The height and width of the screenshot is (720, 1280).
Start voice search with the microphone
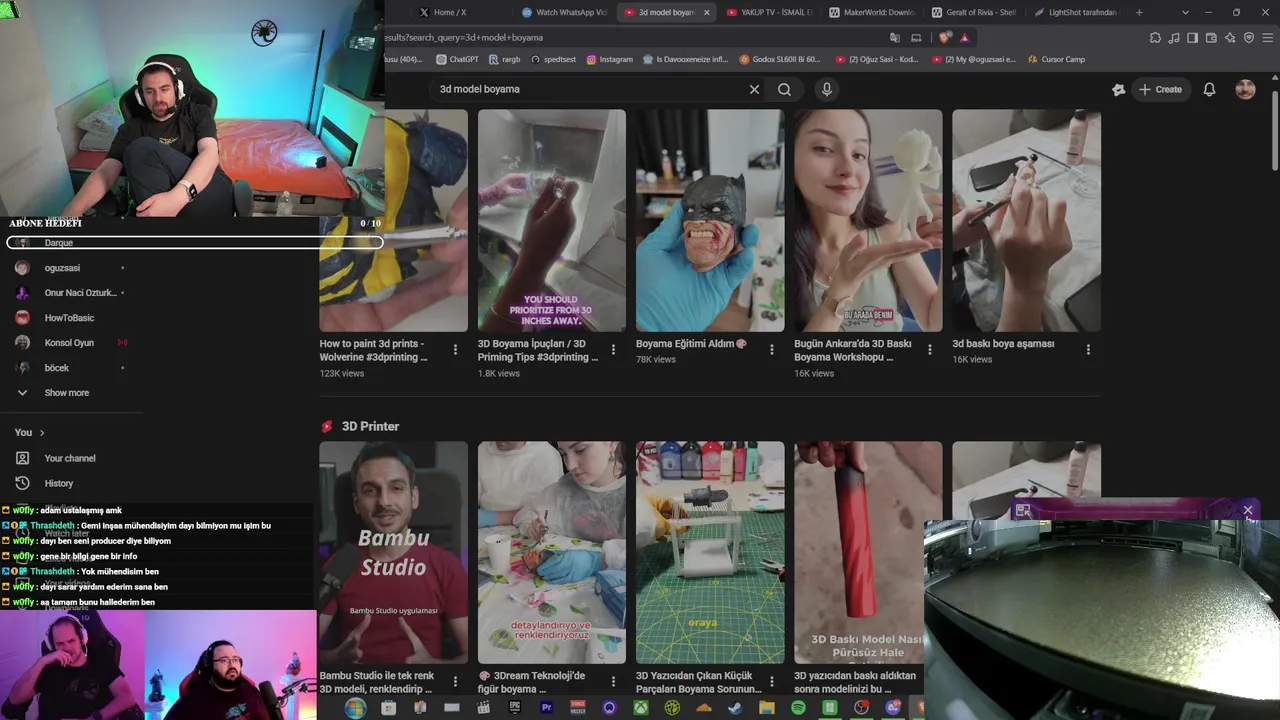827,89
